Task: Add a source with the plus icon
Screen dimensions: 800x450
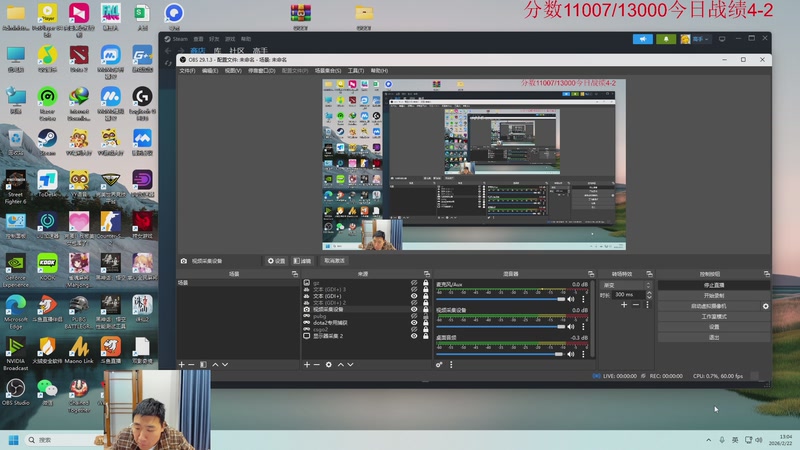Action: point(307,365)
